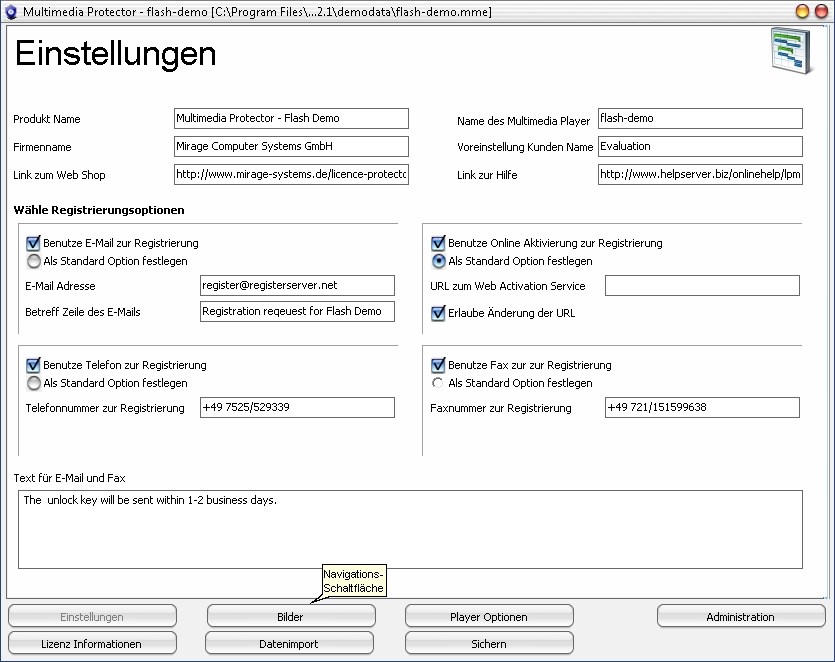Open the Administration section

click(740, 617)
